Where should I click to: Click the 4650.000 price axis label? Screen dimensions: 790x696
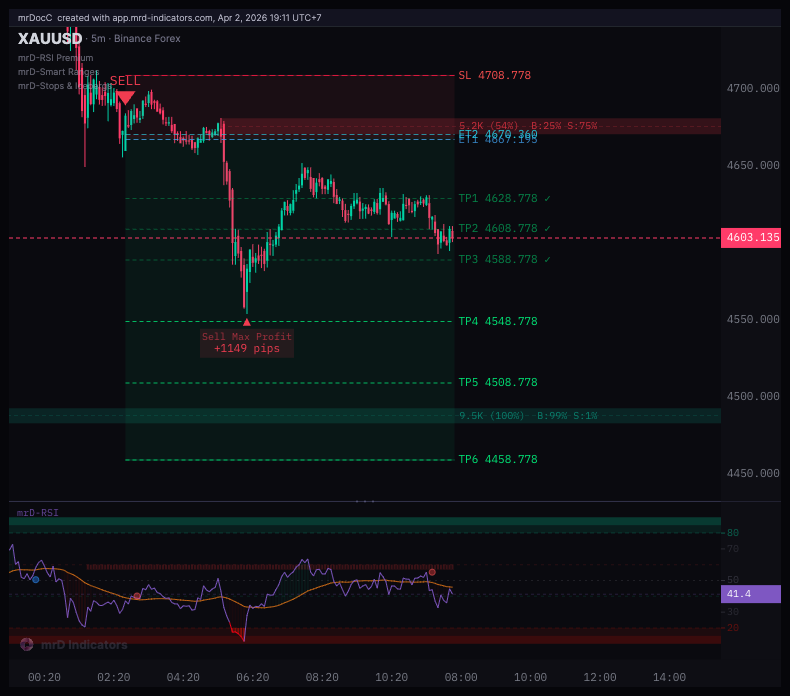[753, 166]
